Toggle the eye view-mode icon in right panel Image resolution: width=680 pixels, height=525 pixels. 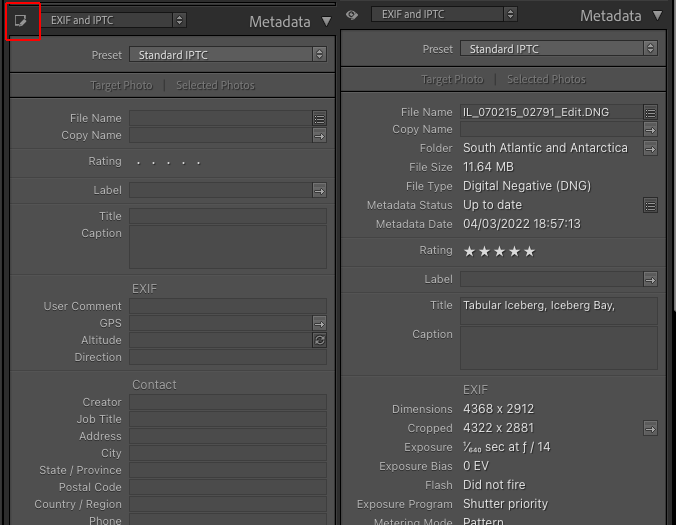pyautogui.click(x=351, y=15)
